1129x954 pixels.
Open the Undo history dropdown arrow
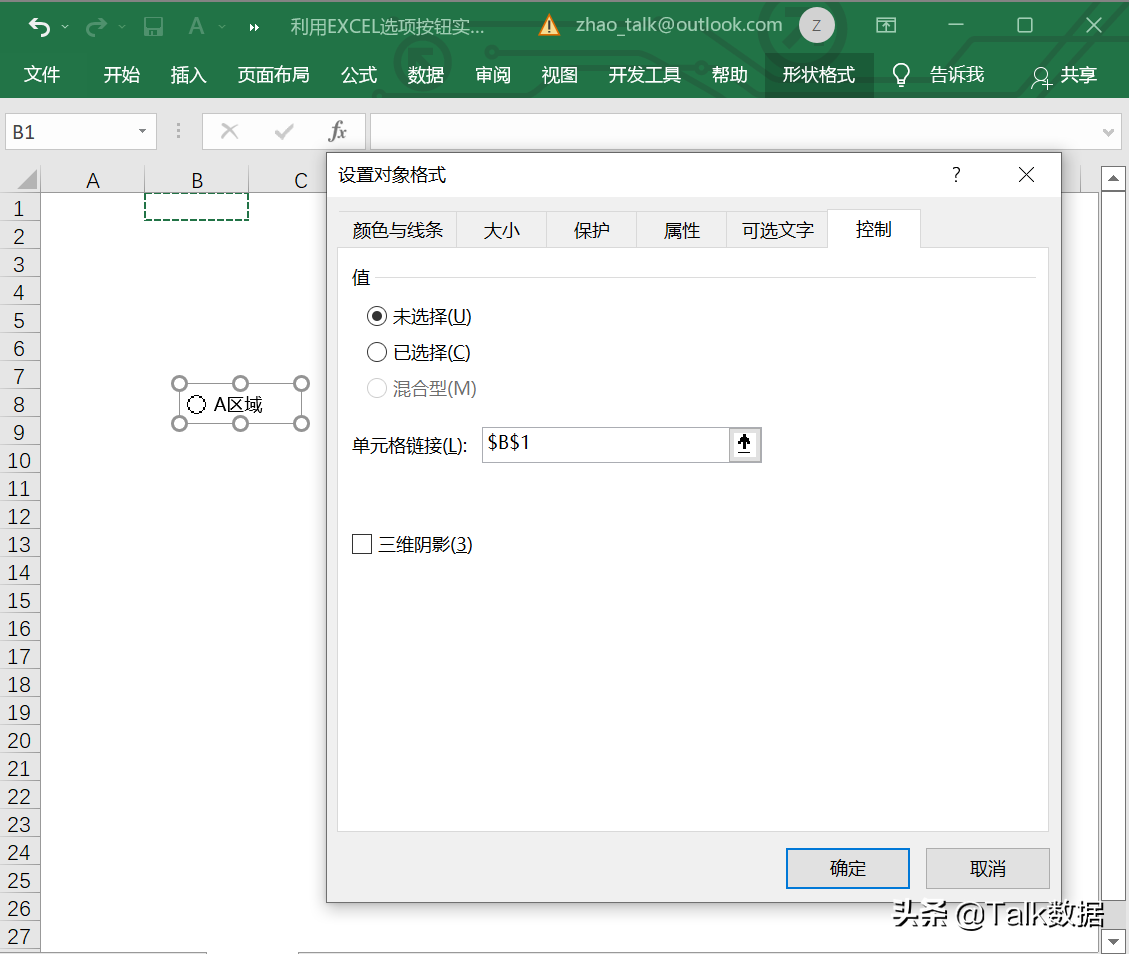click(x=65, y=27)
